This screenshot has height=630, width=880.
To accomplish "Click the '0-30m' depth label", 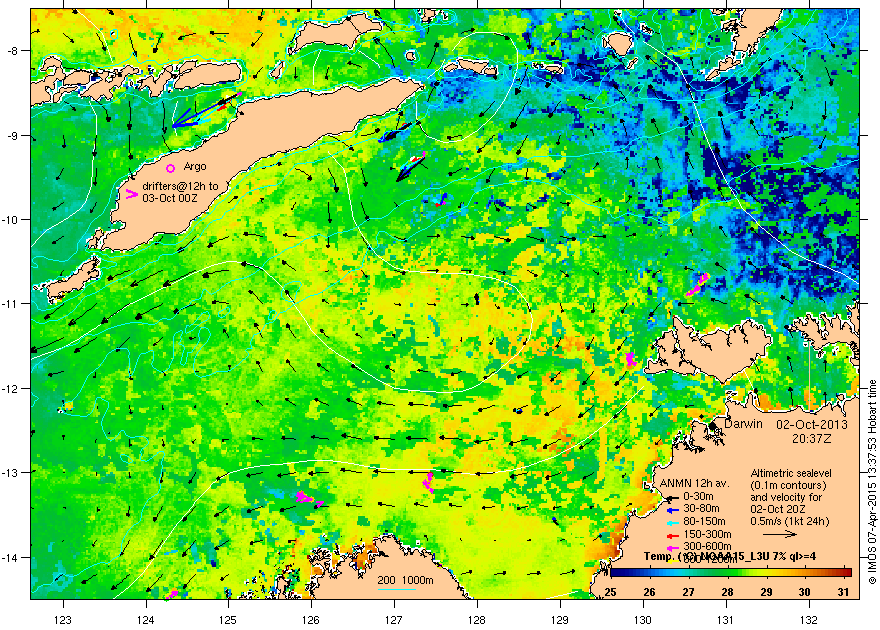I will 698,496.
